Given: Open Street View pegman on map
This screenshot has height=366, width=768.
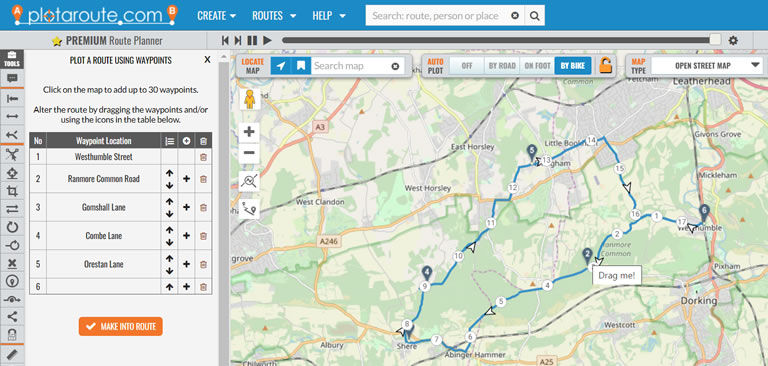Looking at the screenshot, I should (250, 99).
